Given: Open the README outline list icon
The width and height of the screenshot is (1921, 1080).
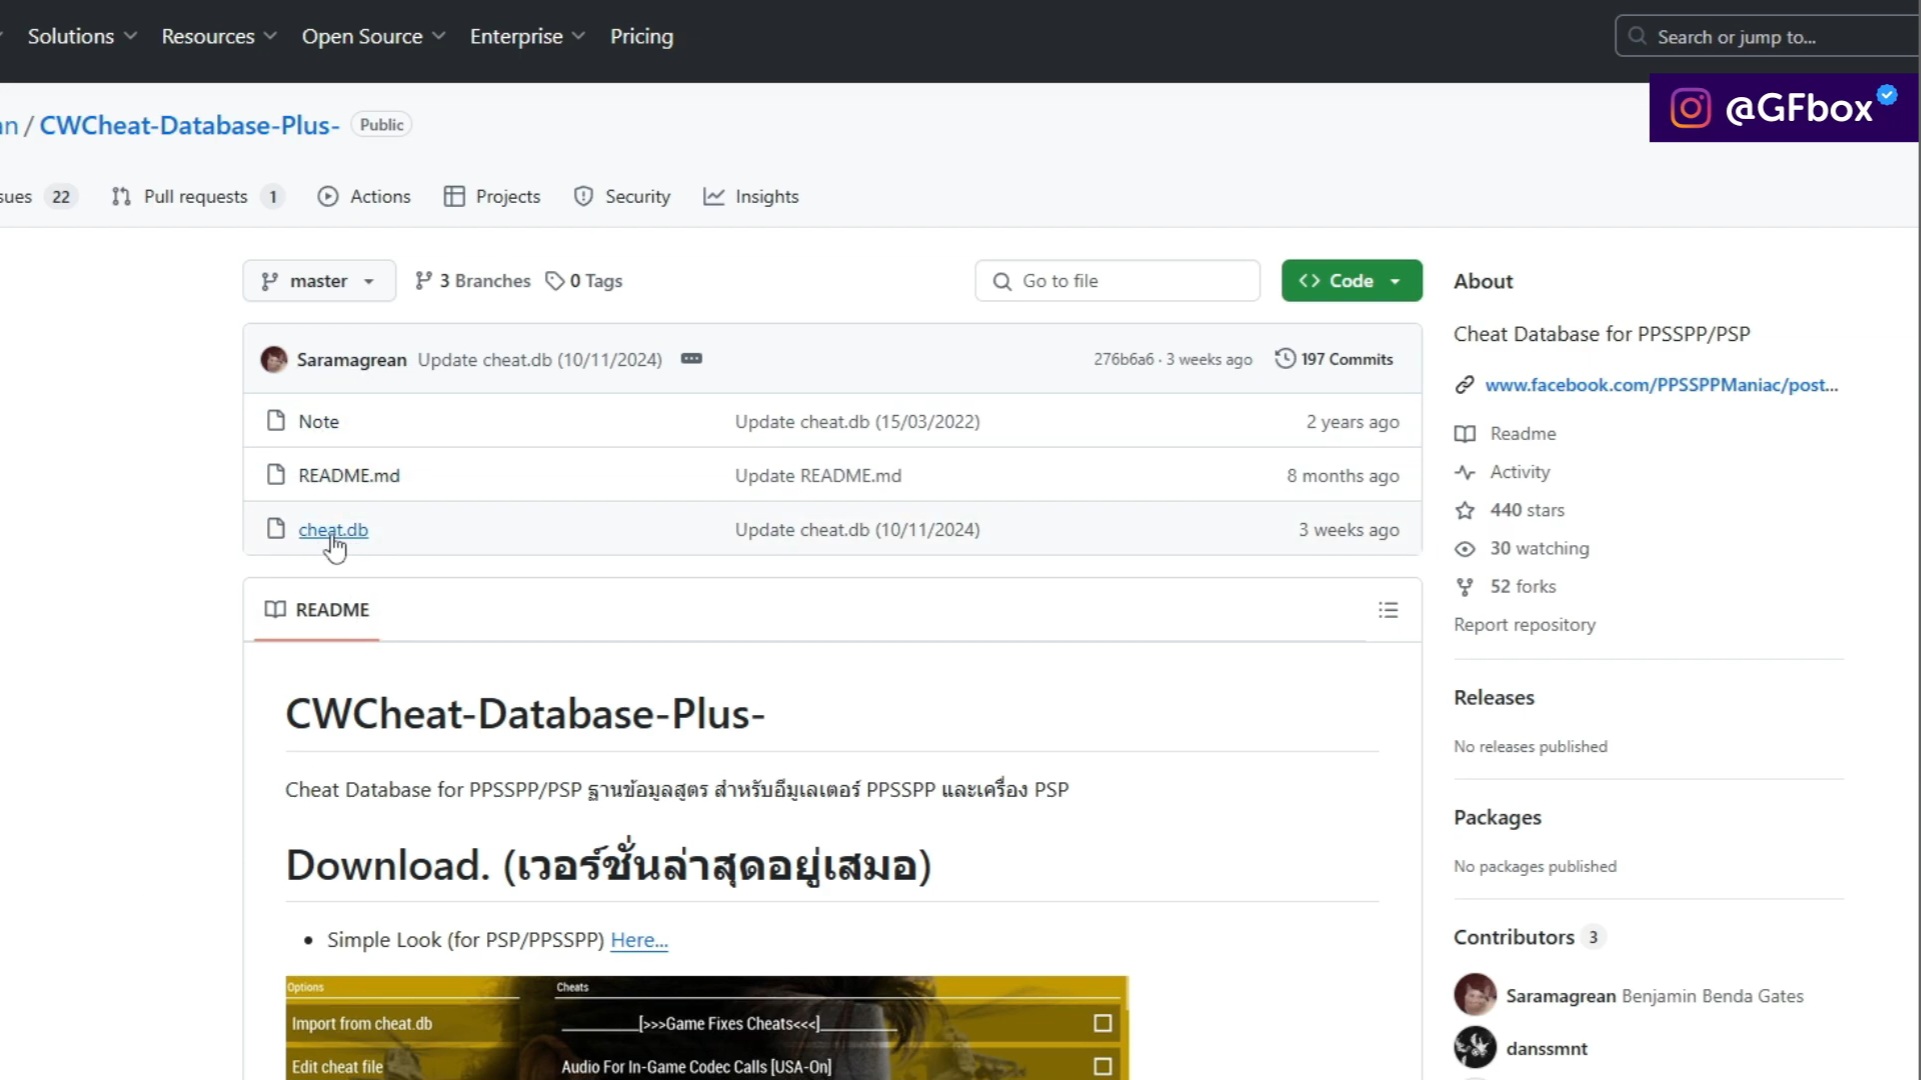Looking at the screenshot, I should (x=1388, y=610).
